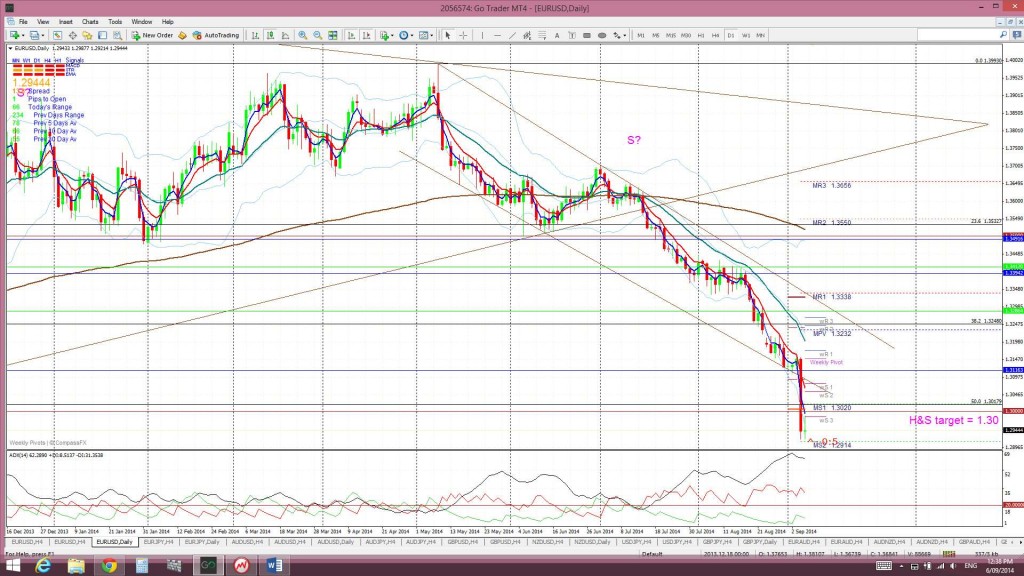Screen dimensions: 1024x576
Task: Switch chart to Candlestick display
Action: pos(268,37)
